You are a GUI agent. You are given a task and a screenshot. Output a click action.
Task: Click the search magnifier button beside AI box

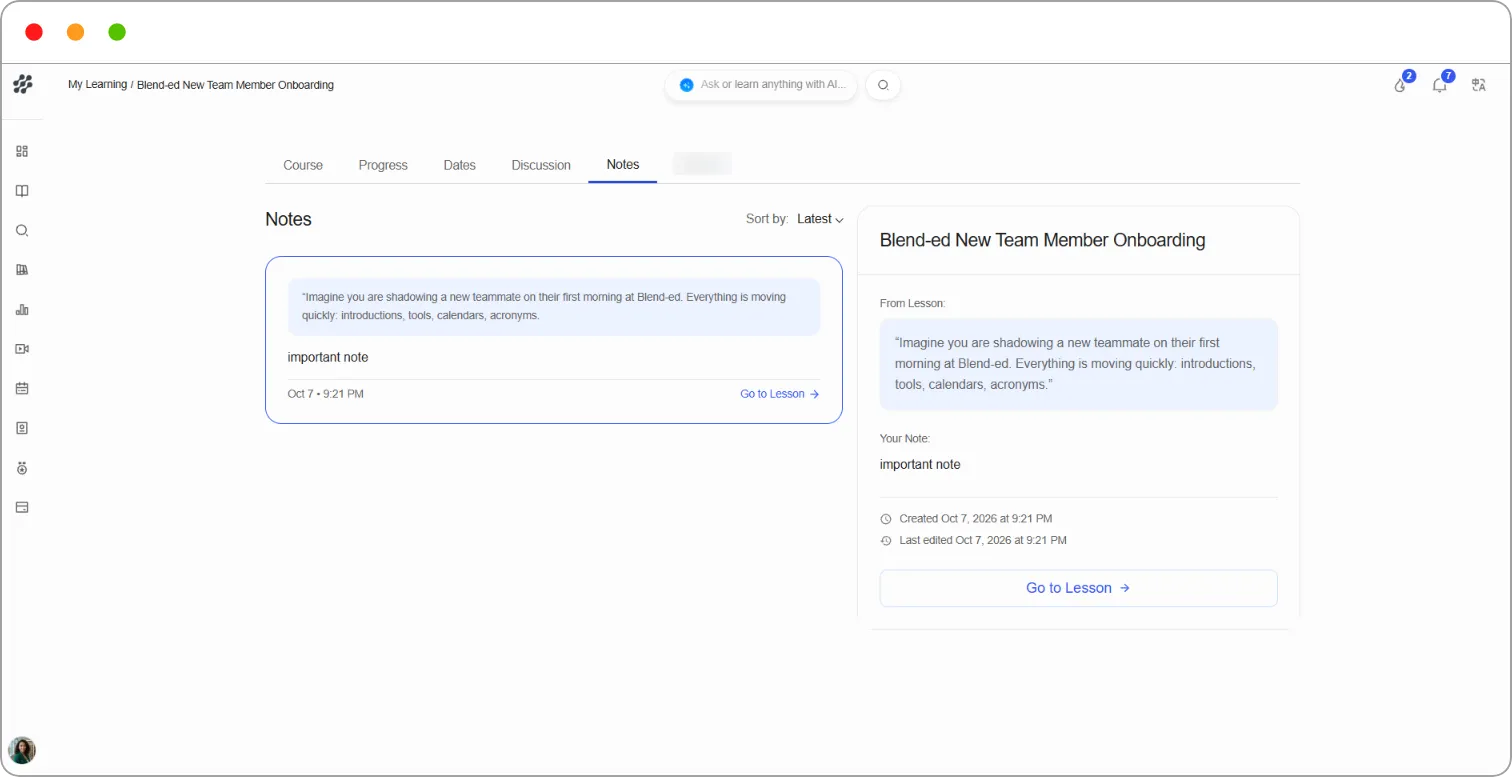883,85
